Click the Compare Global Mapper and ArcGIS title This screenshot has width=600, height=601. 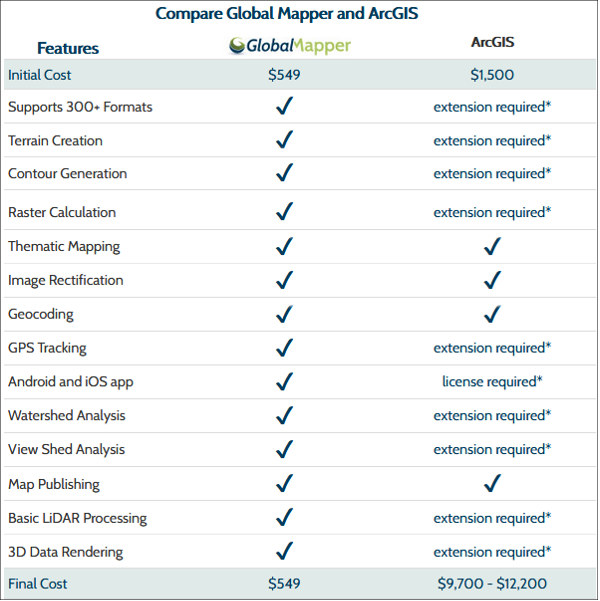point(286,14)
